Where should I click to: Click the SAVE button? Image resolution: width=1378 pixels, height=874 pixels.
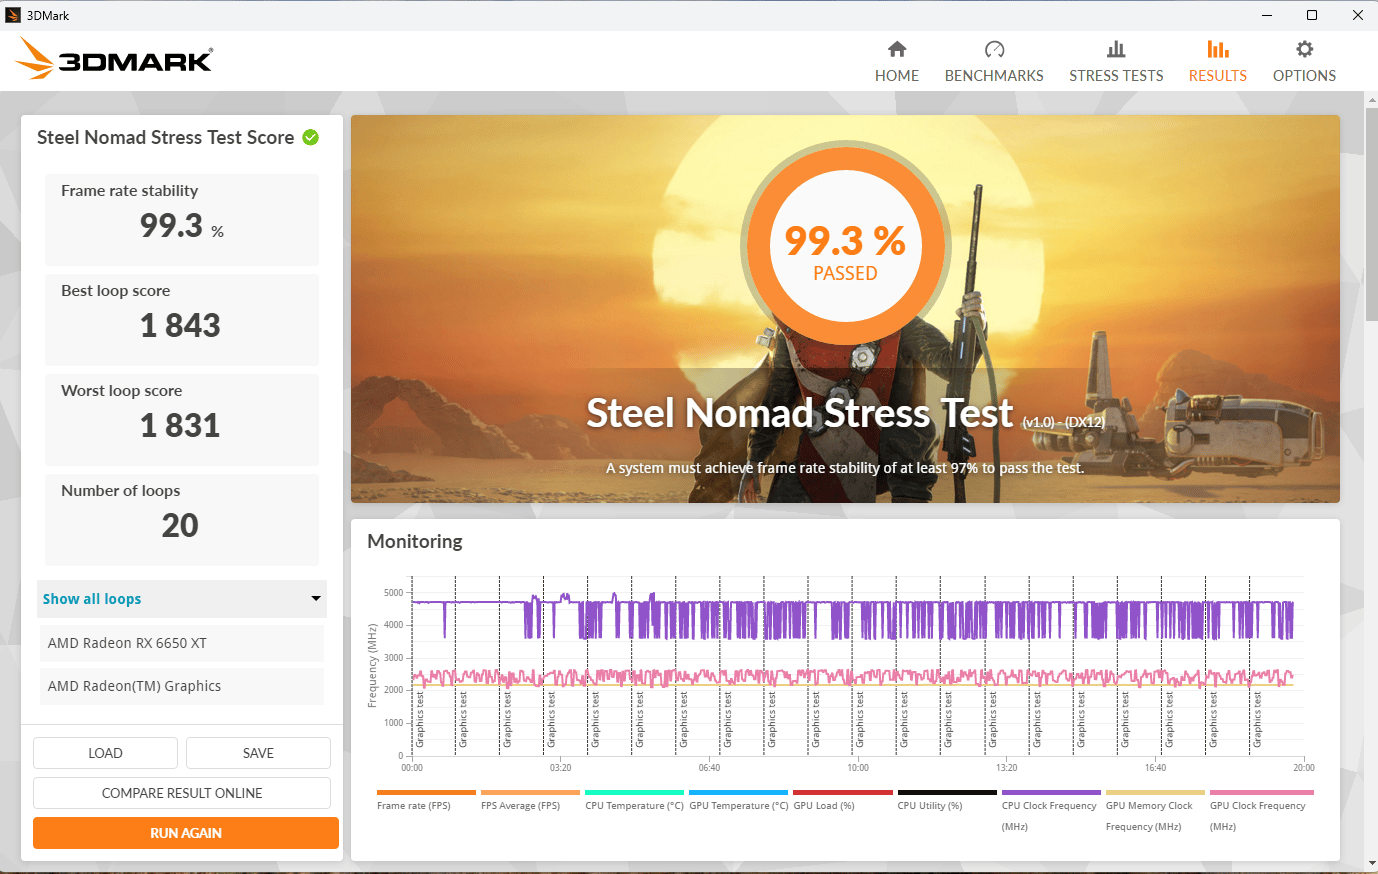click(x=258, y=753)
